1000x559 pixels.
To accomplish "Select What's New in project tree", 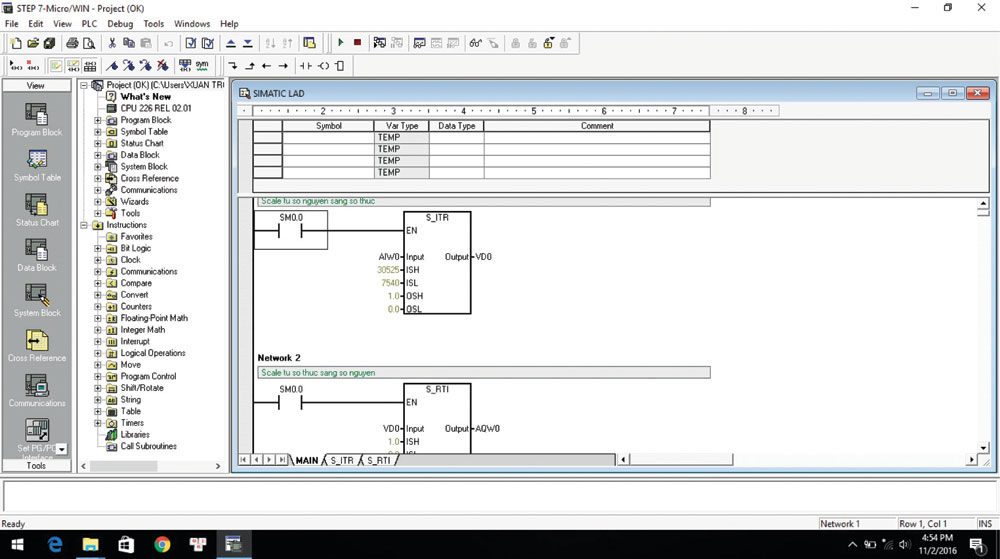I will [145, 96].
